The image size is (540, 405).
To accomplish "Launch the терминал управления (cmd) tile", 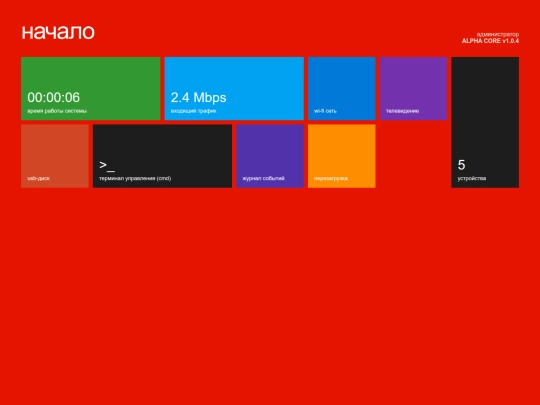I will pos(163,156).
